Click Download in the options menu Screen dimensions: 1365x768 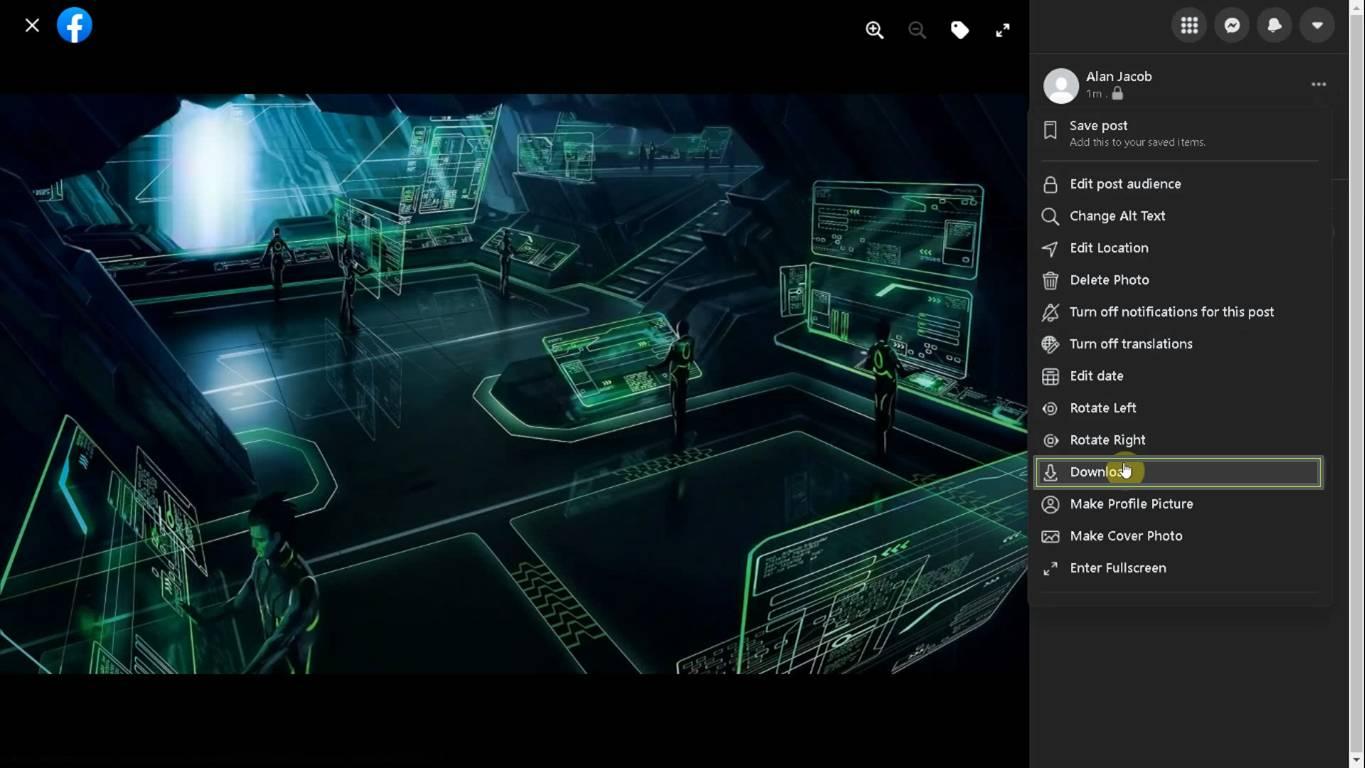click(x=1179, y=472)
